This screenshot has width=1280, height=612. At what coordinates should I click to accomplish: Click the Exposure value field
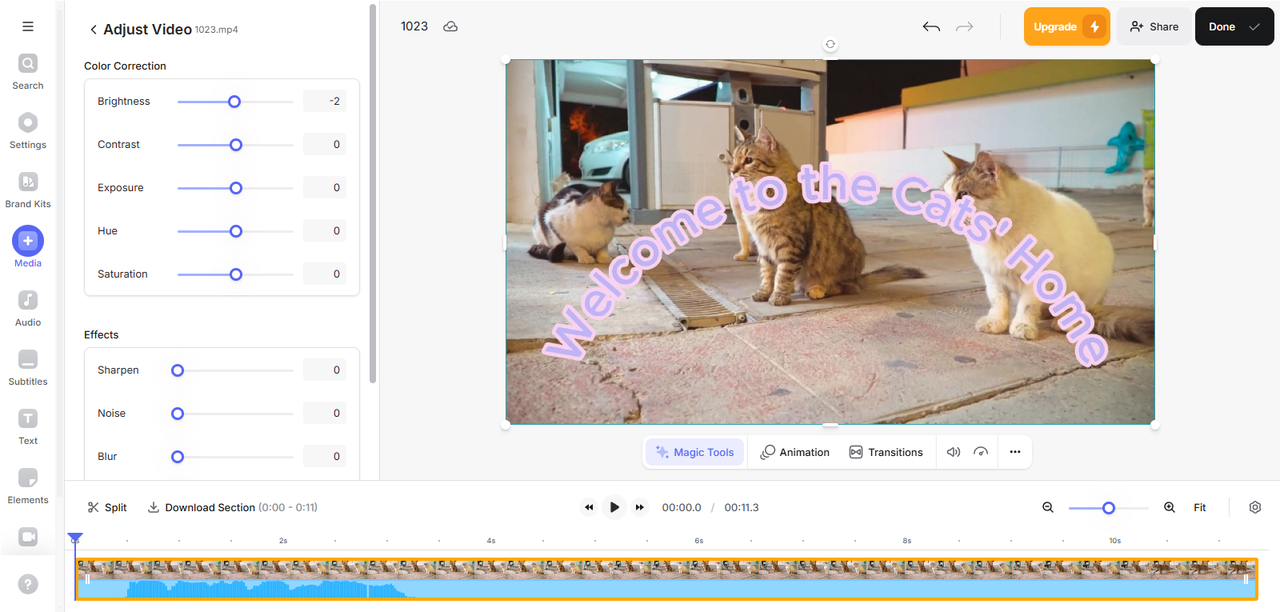click(325, 187)
